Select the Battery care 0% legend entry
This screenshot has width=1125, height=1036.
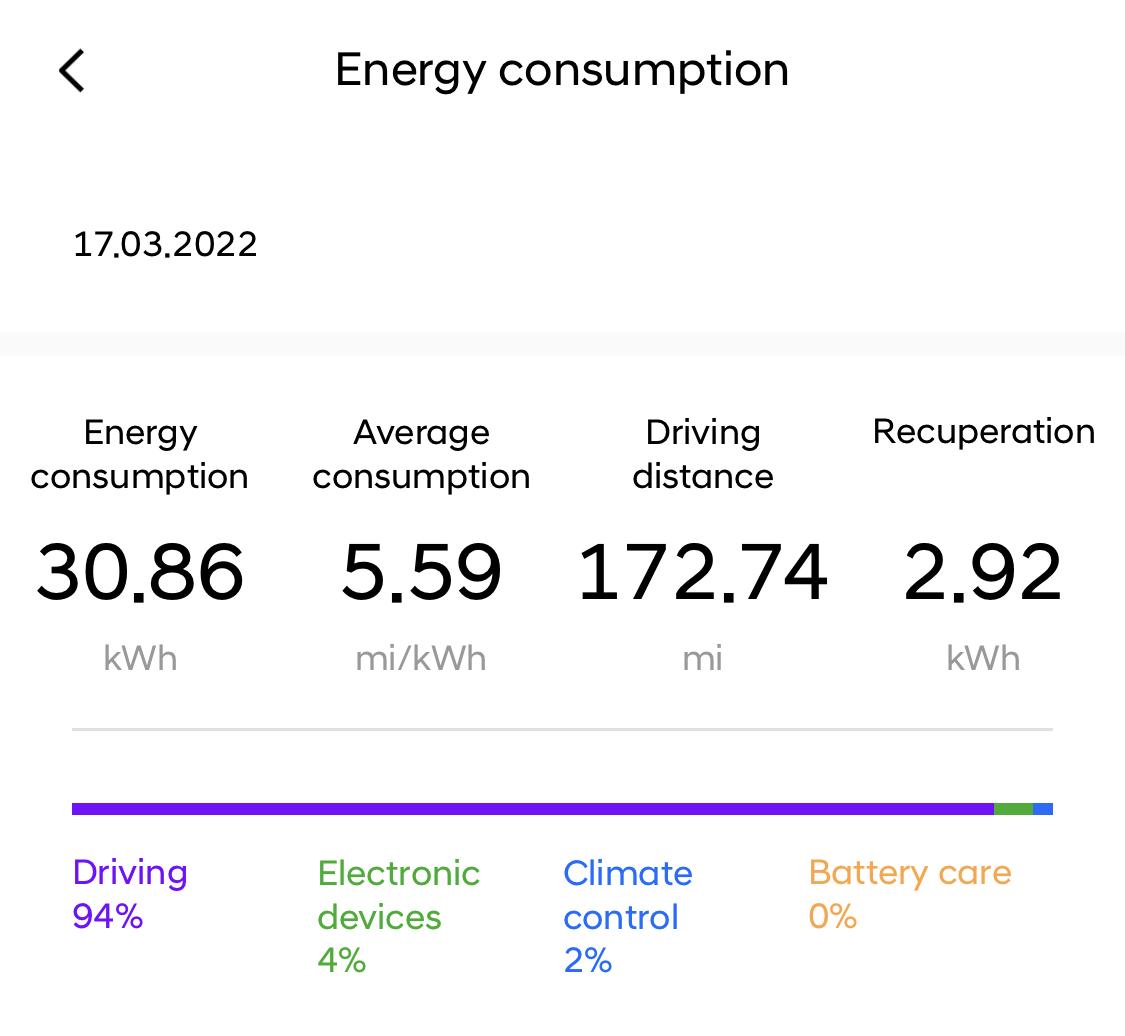(x=909, y=894)
